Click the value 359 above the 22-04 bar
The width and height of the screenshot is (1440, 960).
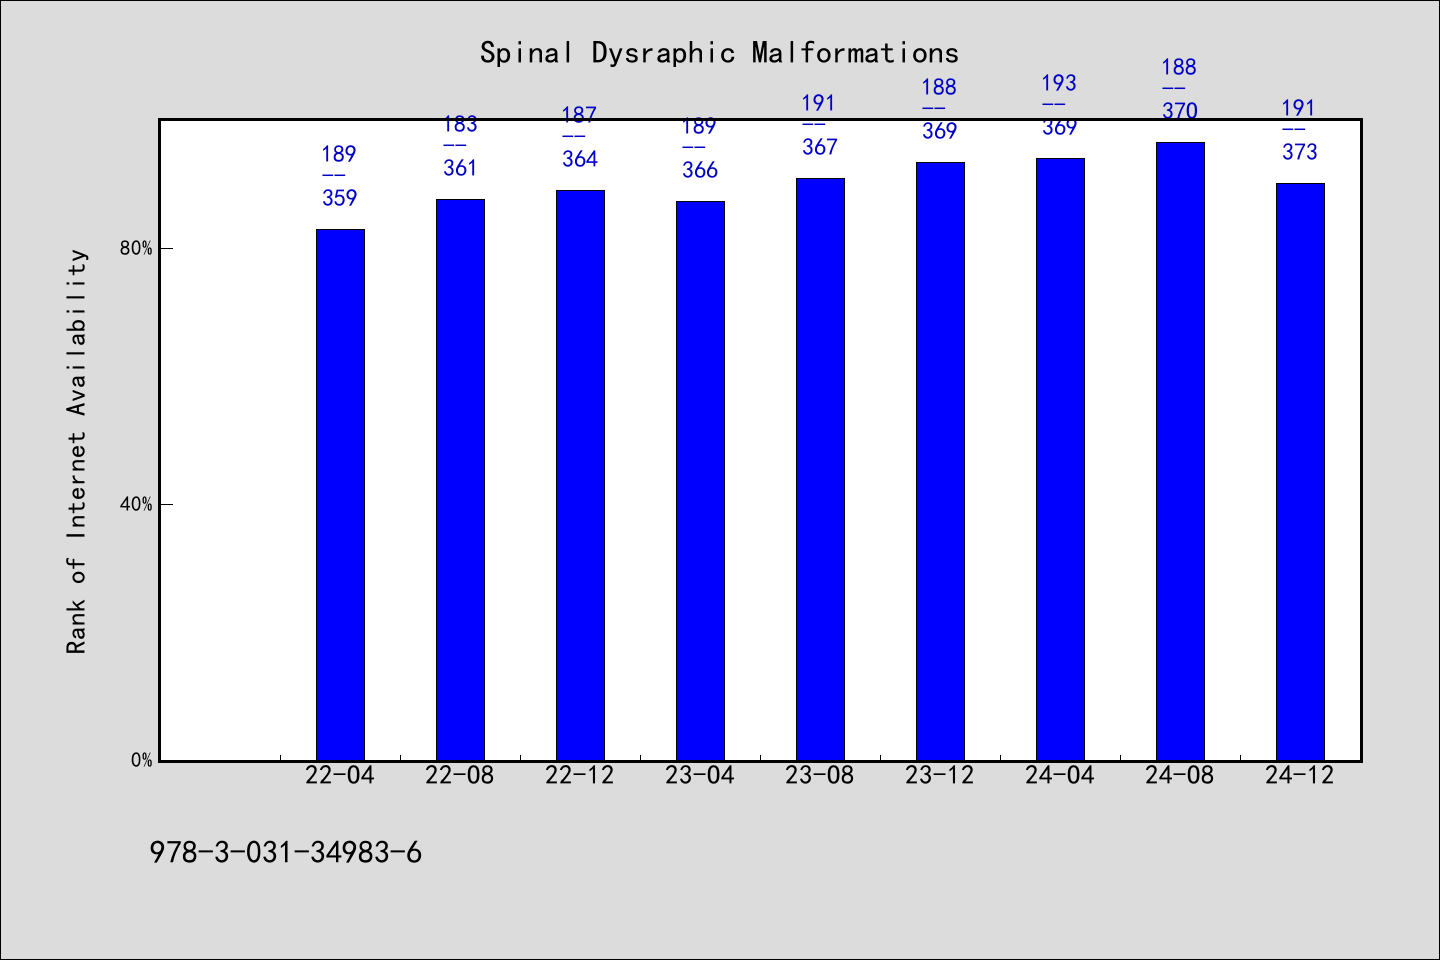click(x=340, y=198)
